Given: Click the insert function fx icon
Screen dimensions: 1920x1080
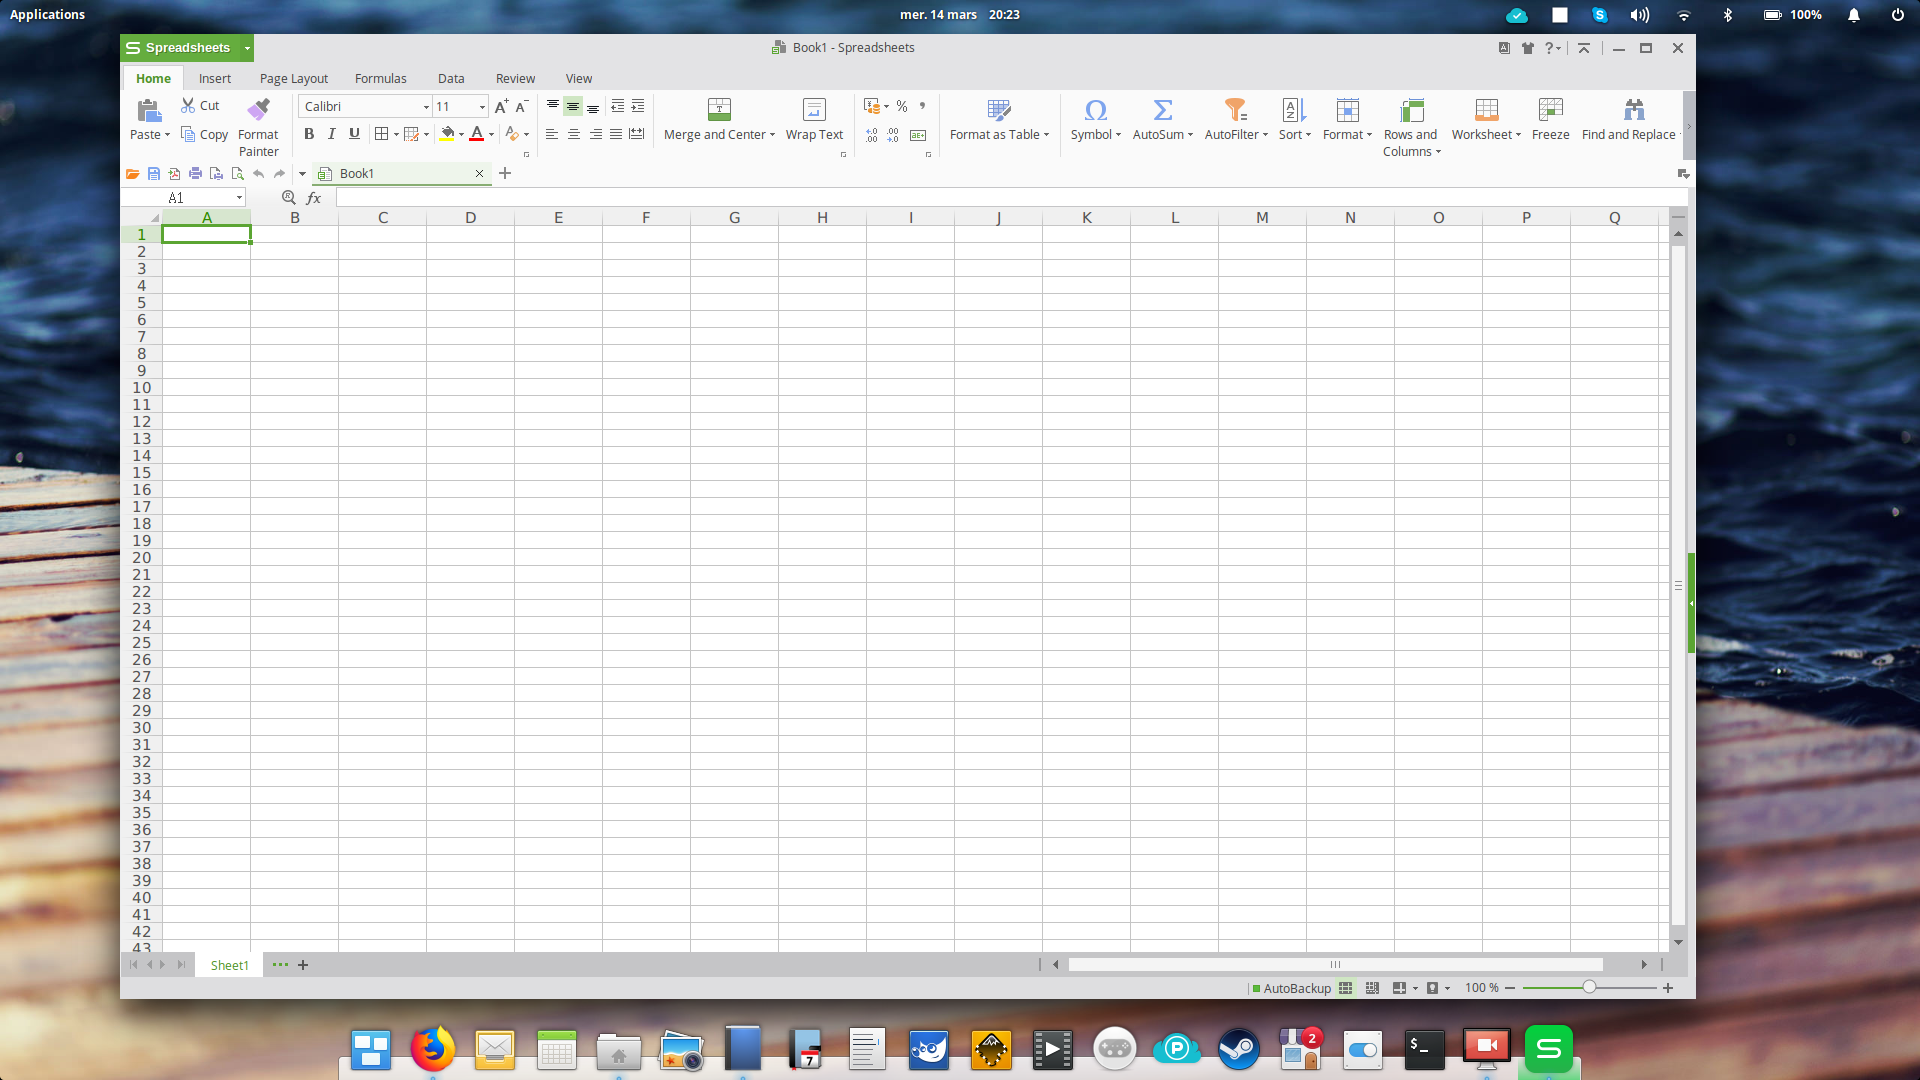Looking at the screenshot, I should (x=314, y=198).
